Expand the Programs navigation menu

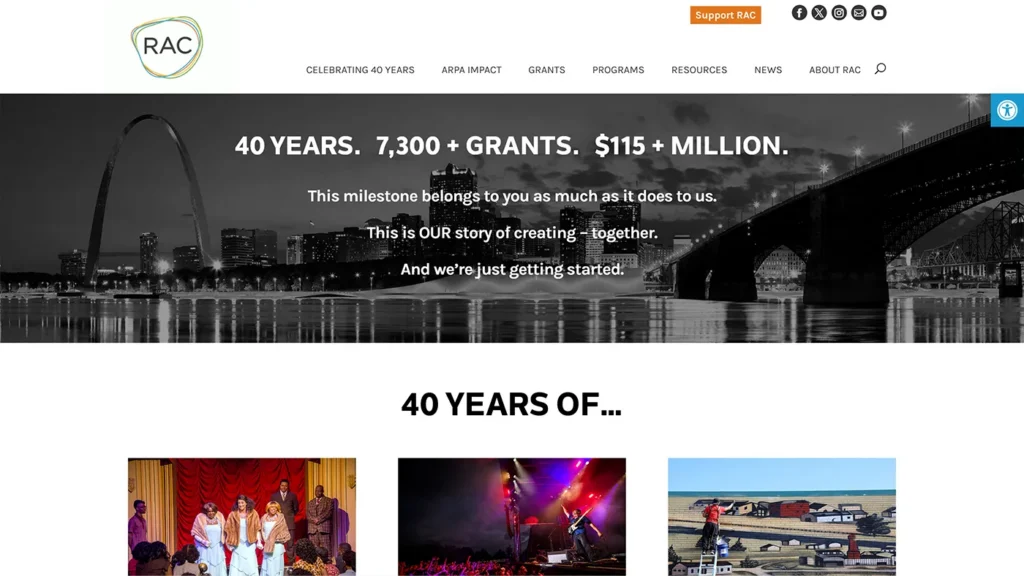click(x=618, y=70)
